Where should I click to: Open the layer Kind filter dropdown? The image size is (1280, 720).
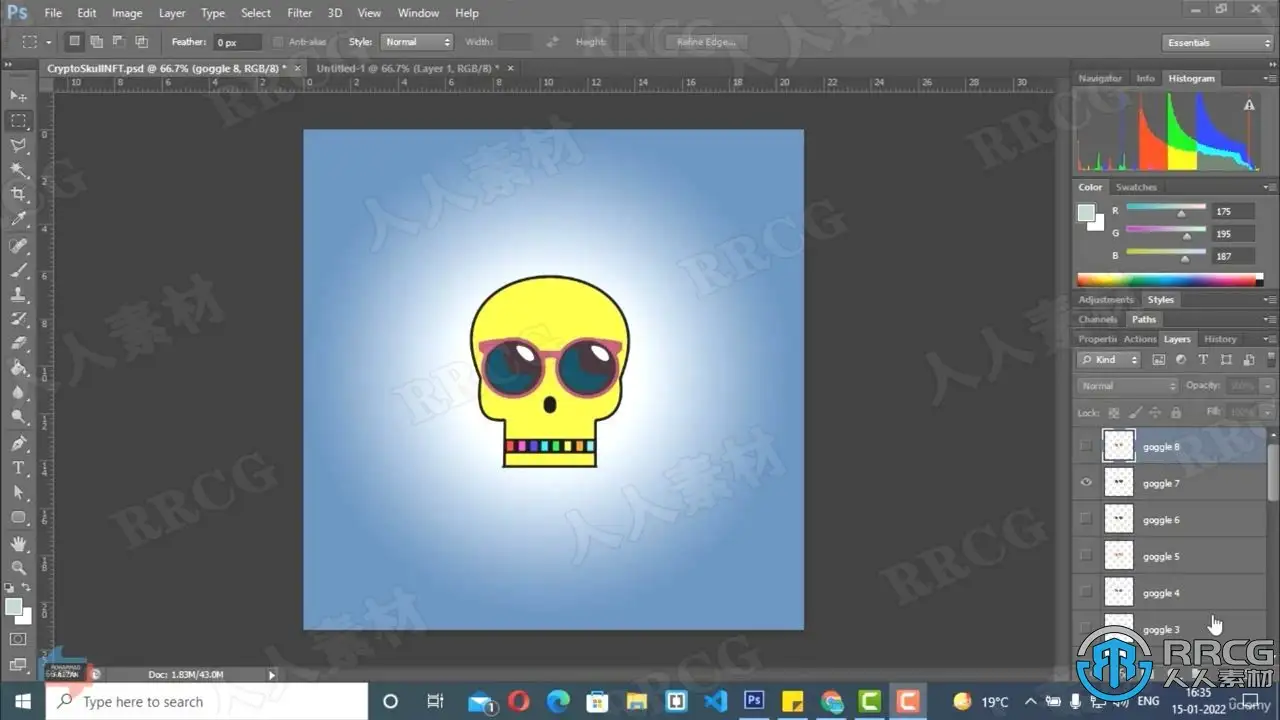point(1109,360)
